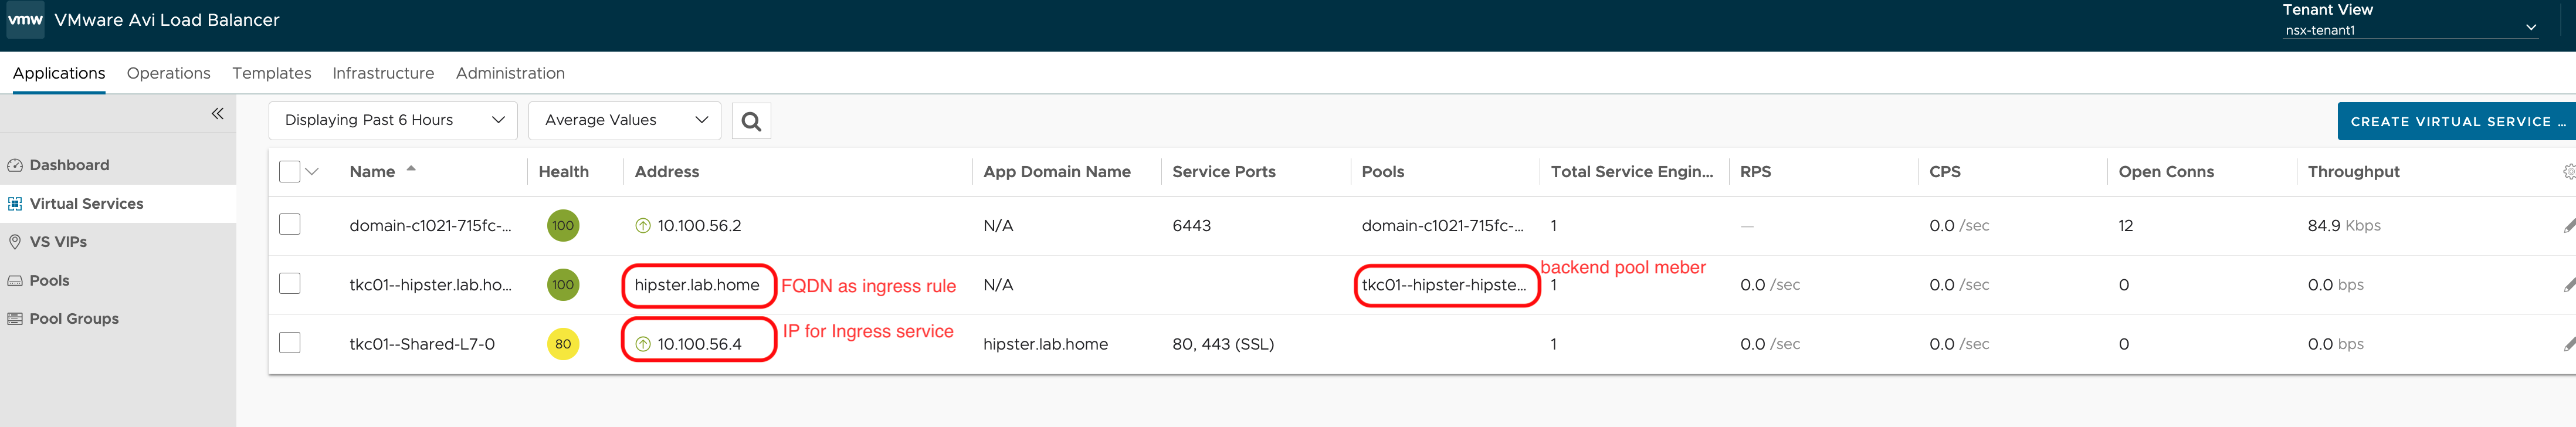Select the tkc01--hipster.lab.ho row checkbox
The height and width of the screenshot is (427, 2576).
(290, 284)
